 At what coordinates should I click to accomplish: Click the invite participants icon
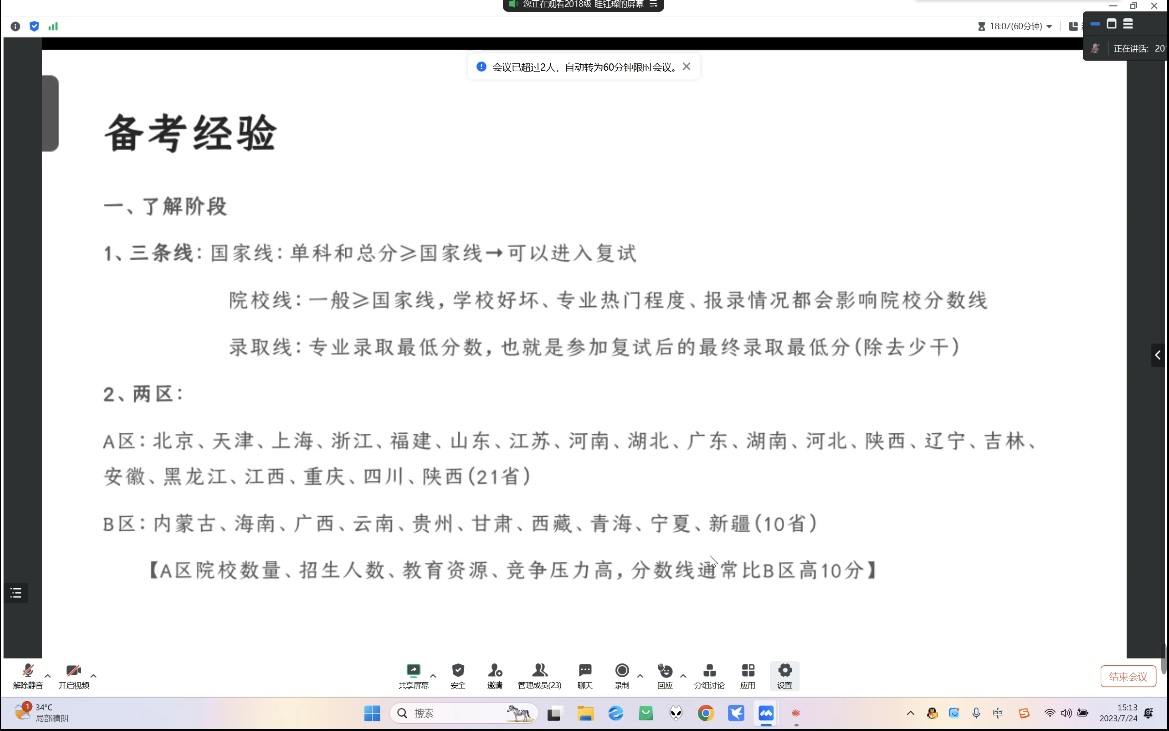pos(495,673)
